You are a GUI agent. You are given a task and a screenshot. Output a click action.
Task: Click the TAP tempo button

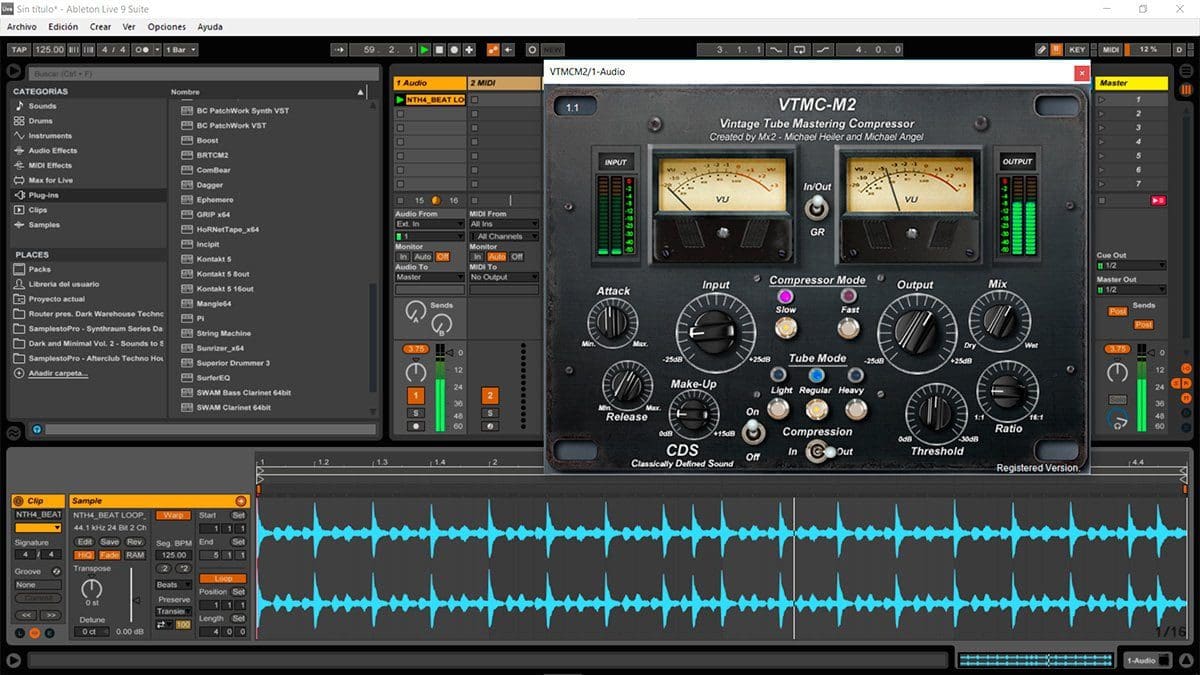[18, 49]
